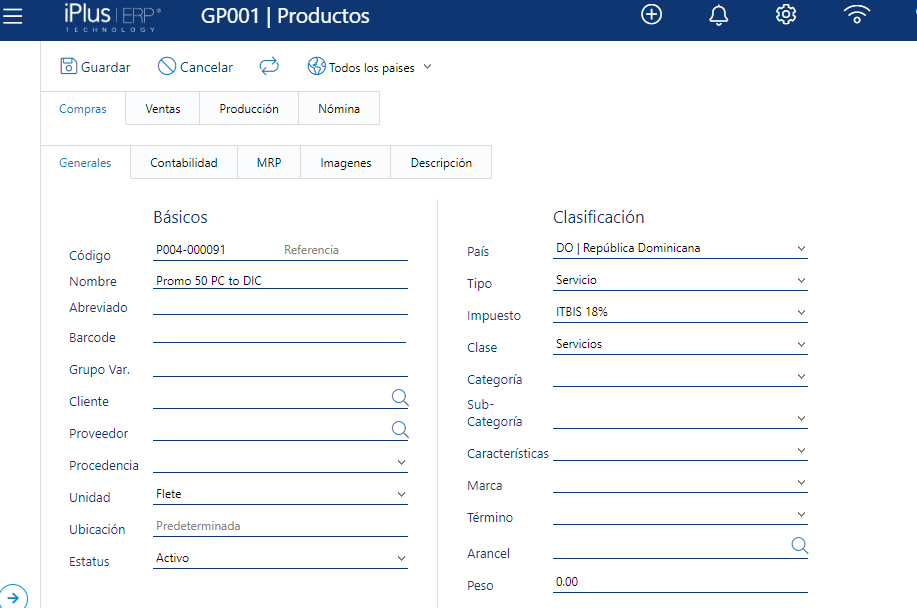This screenshot has height=608, width=917.
Task: Select the Generales sub-tab
Action: pos(85,163)
